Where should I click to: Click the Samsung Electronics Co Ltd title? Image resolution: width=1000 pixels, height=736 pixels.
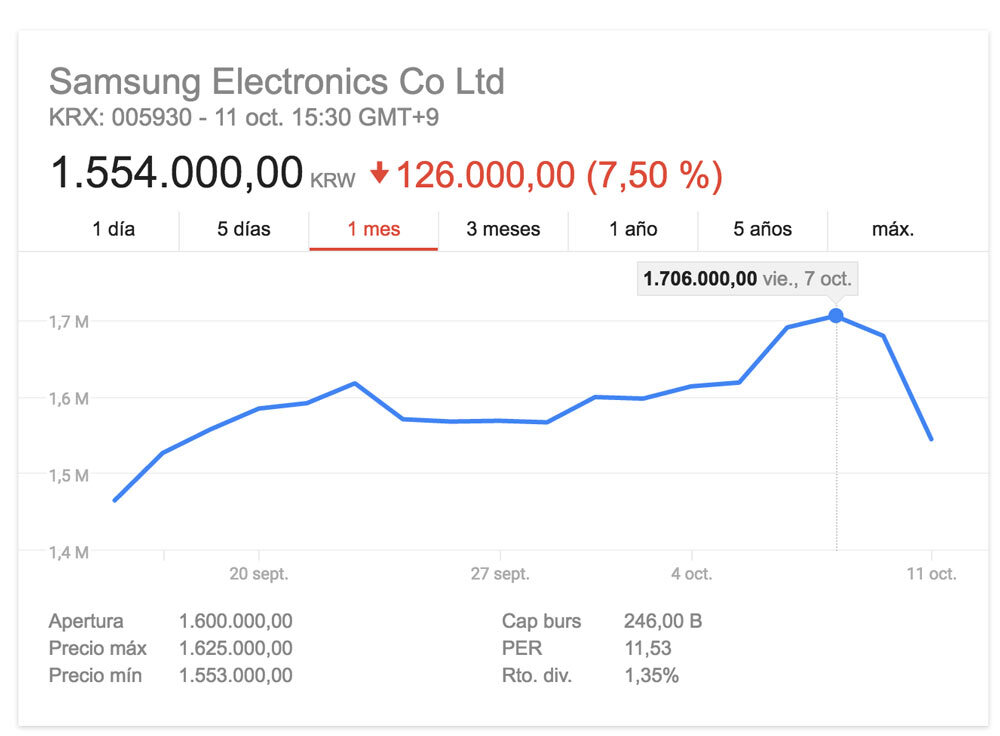click(x=277, y=81)
